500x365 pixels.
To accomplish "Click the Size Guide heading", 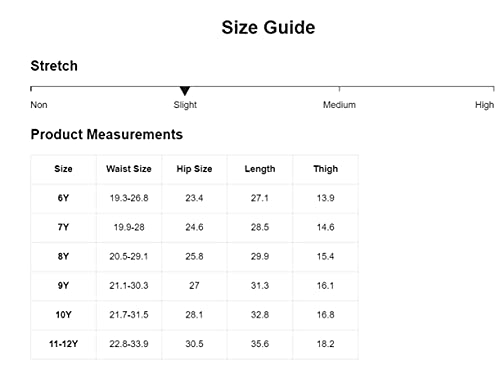I will point(268,27).
